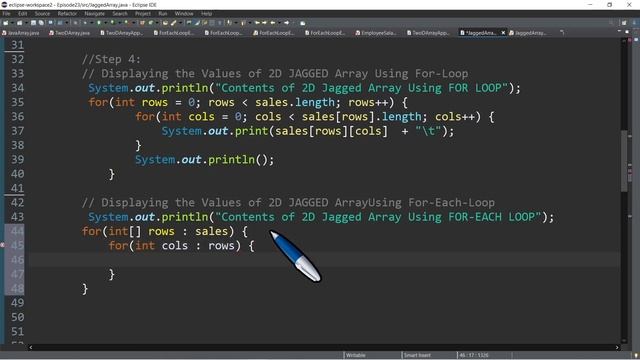Click the Last Edit Location arrow
The width and height of the screenshot is (640, 360).
coord(258,23)
